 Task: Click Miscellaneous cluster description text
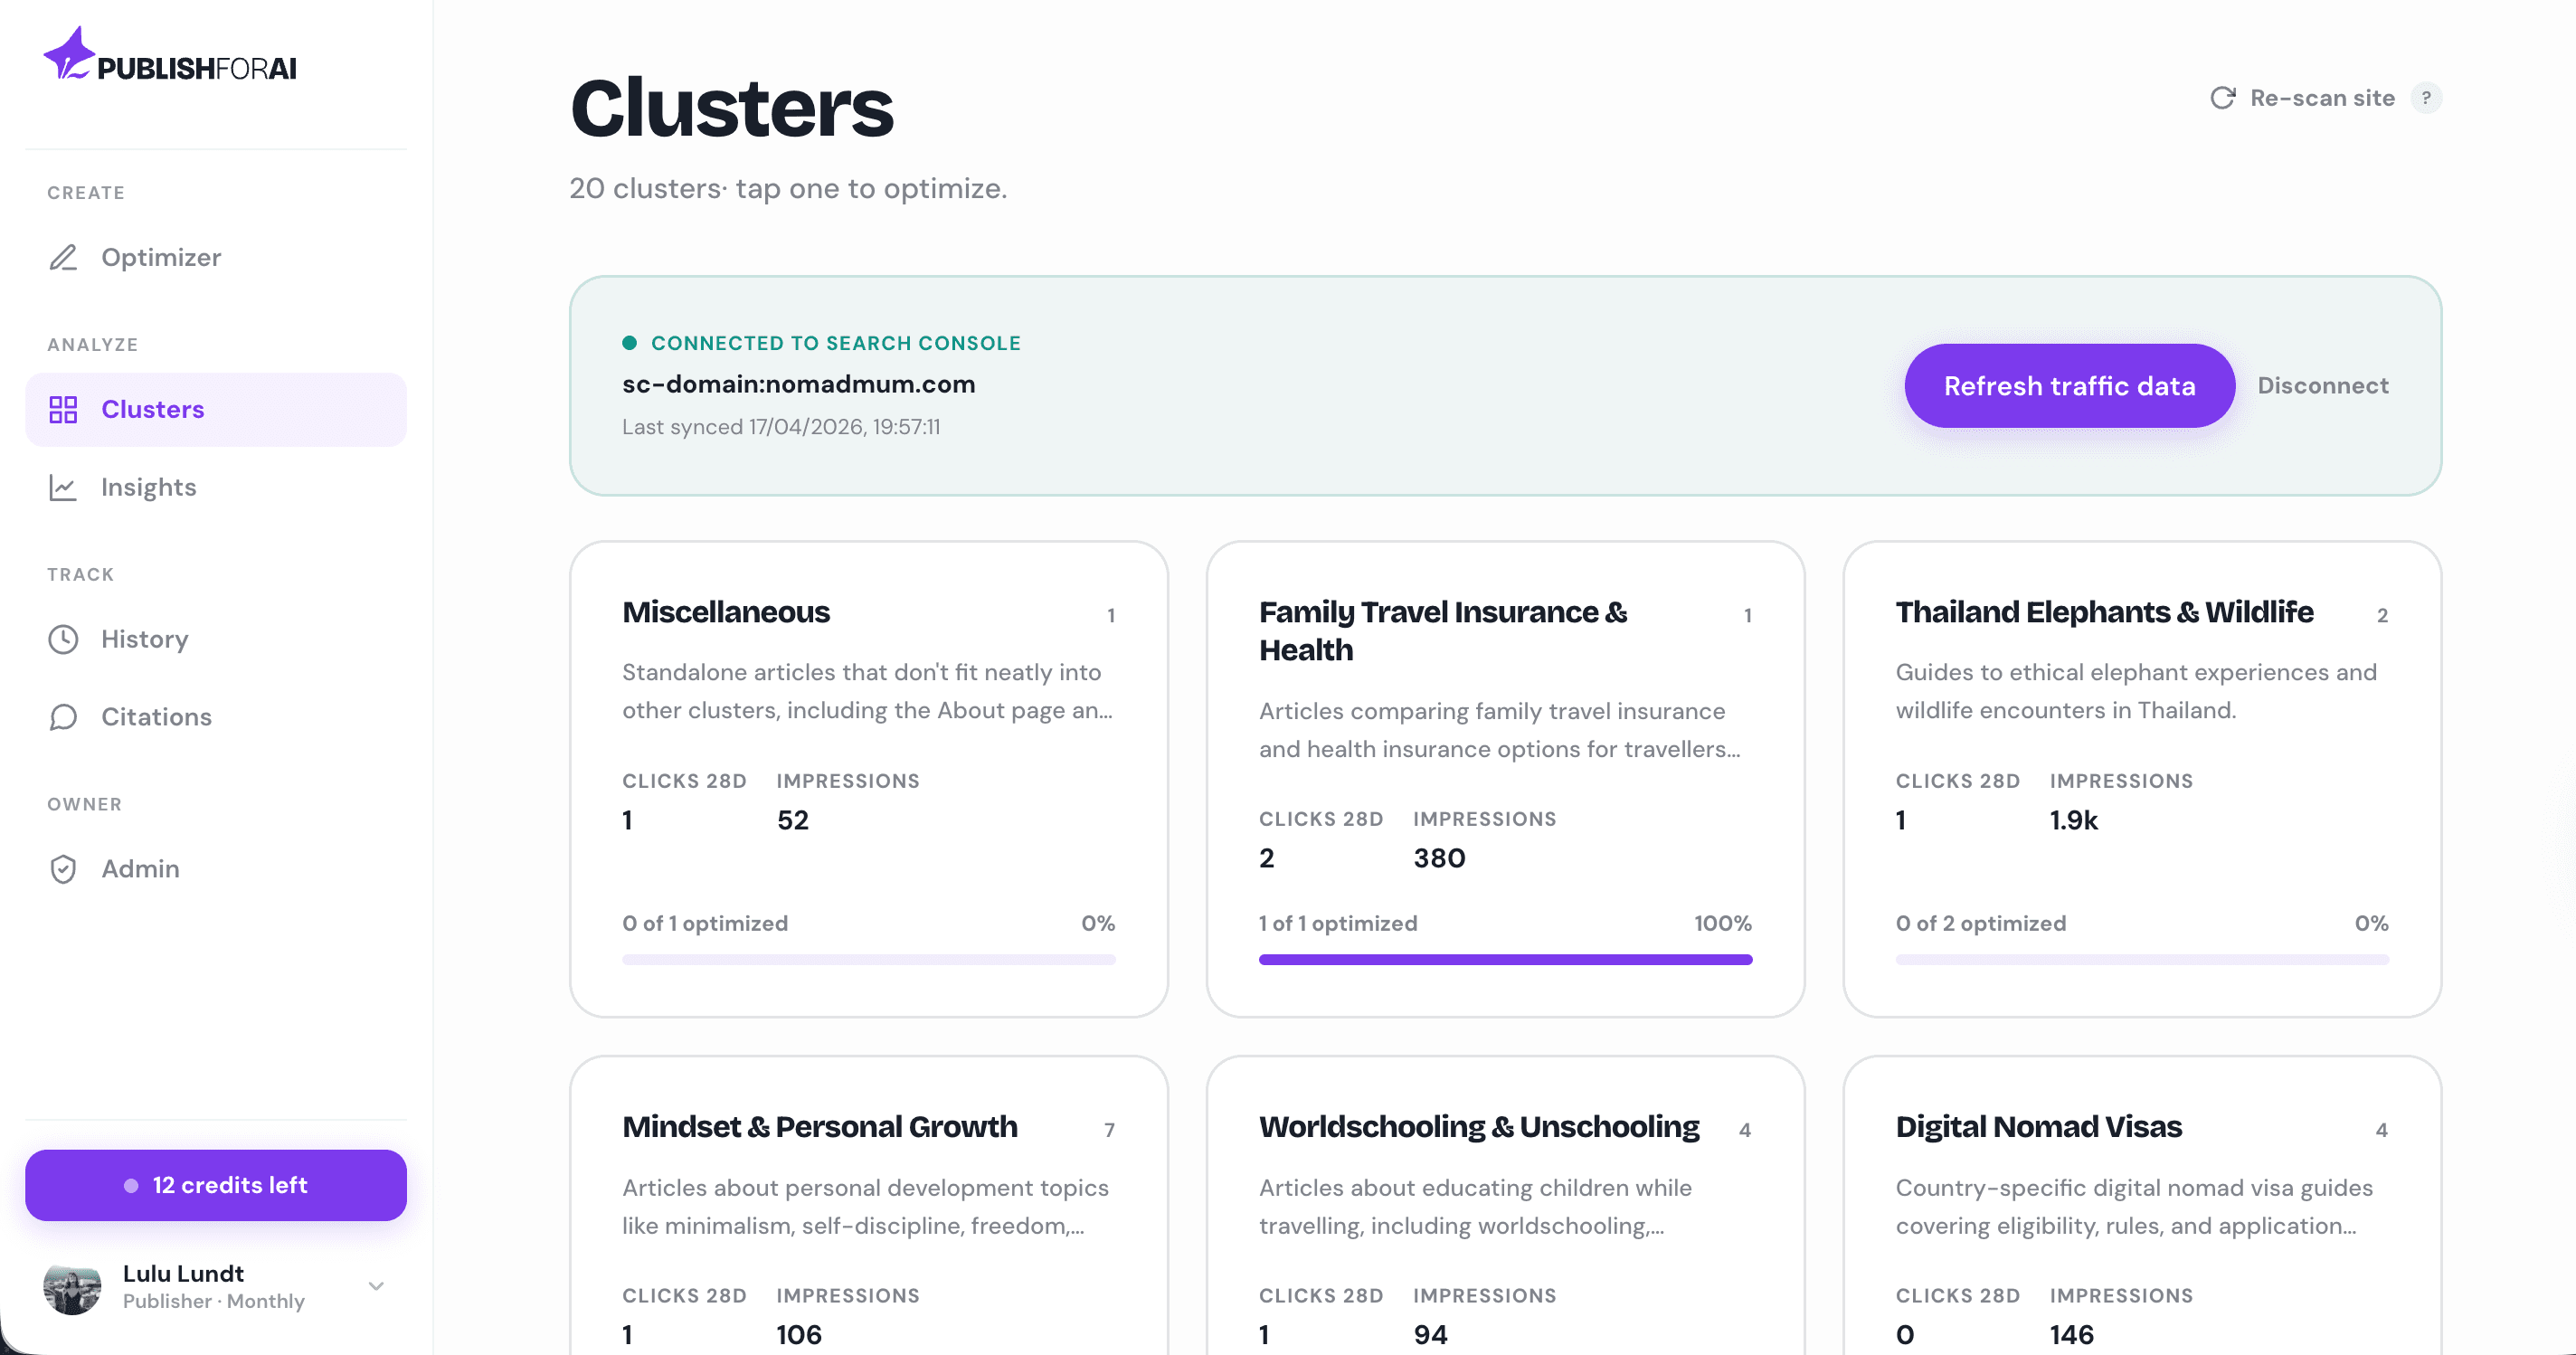click(867, 691)
